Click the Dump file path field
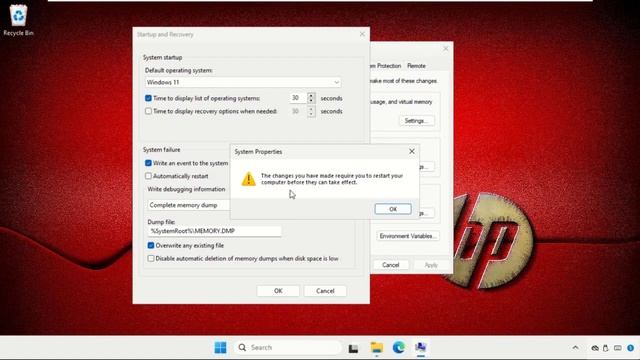640x360 pixels. click(214, 231)
